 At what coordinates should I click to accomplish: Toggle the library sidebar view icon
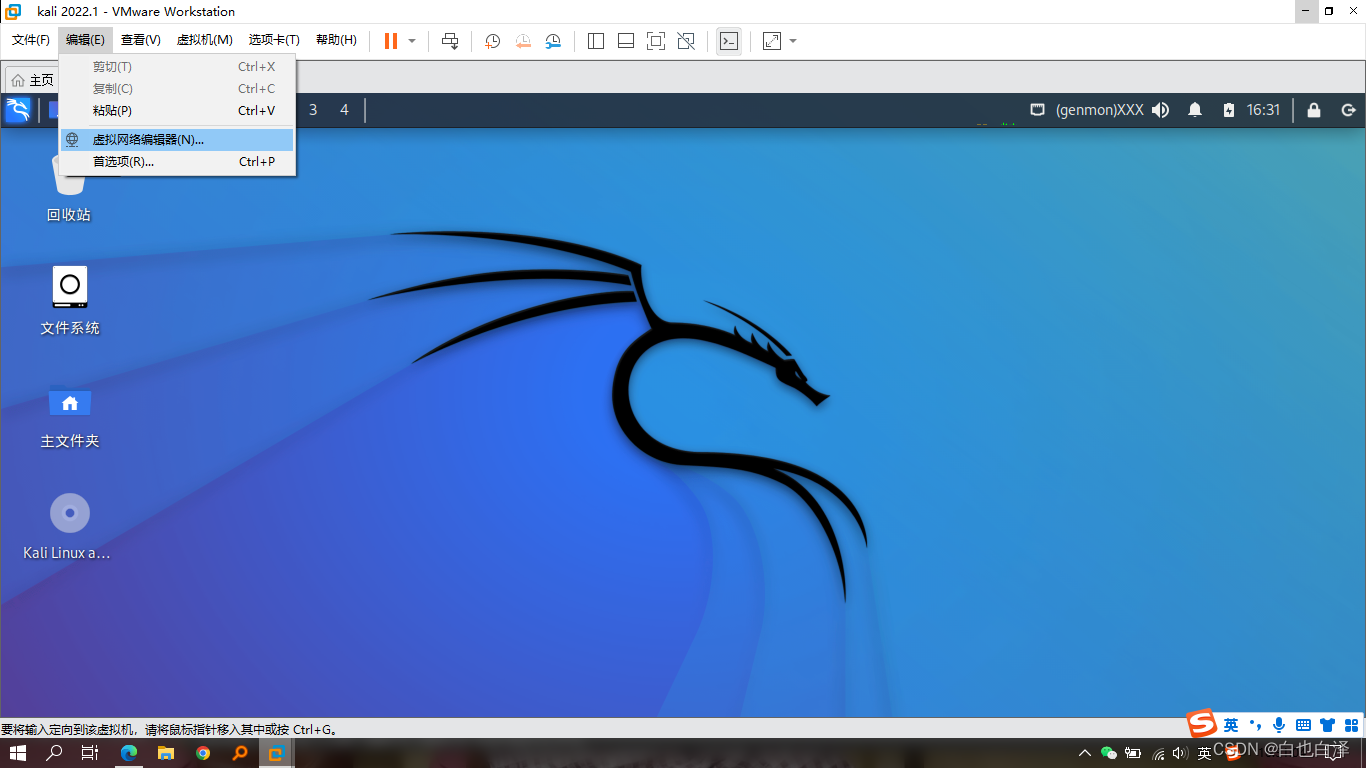596,41
